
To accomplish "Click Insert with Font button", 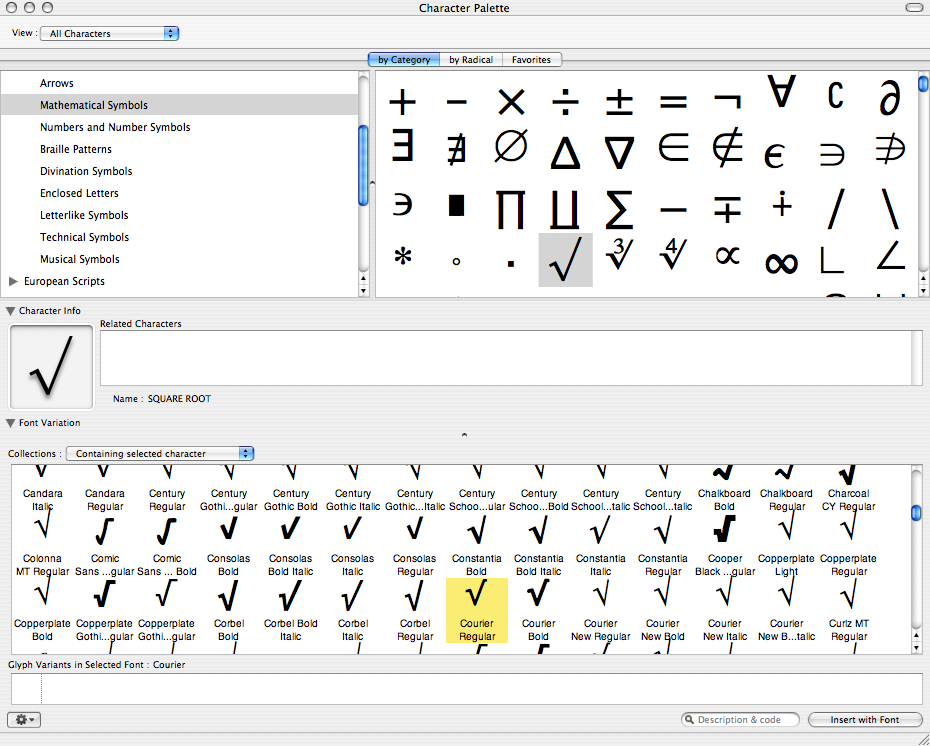I will pos(865,719).
